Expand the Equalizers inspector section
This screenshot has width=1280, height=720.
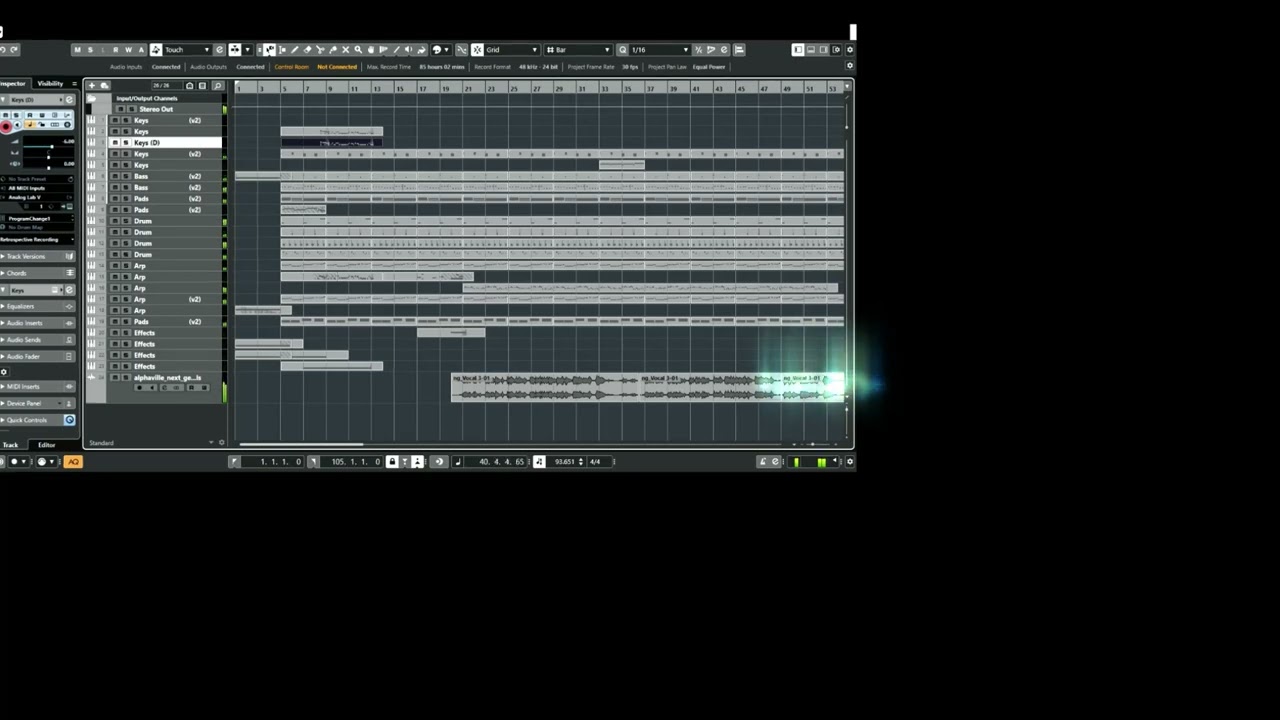(37, 306)
